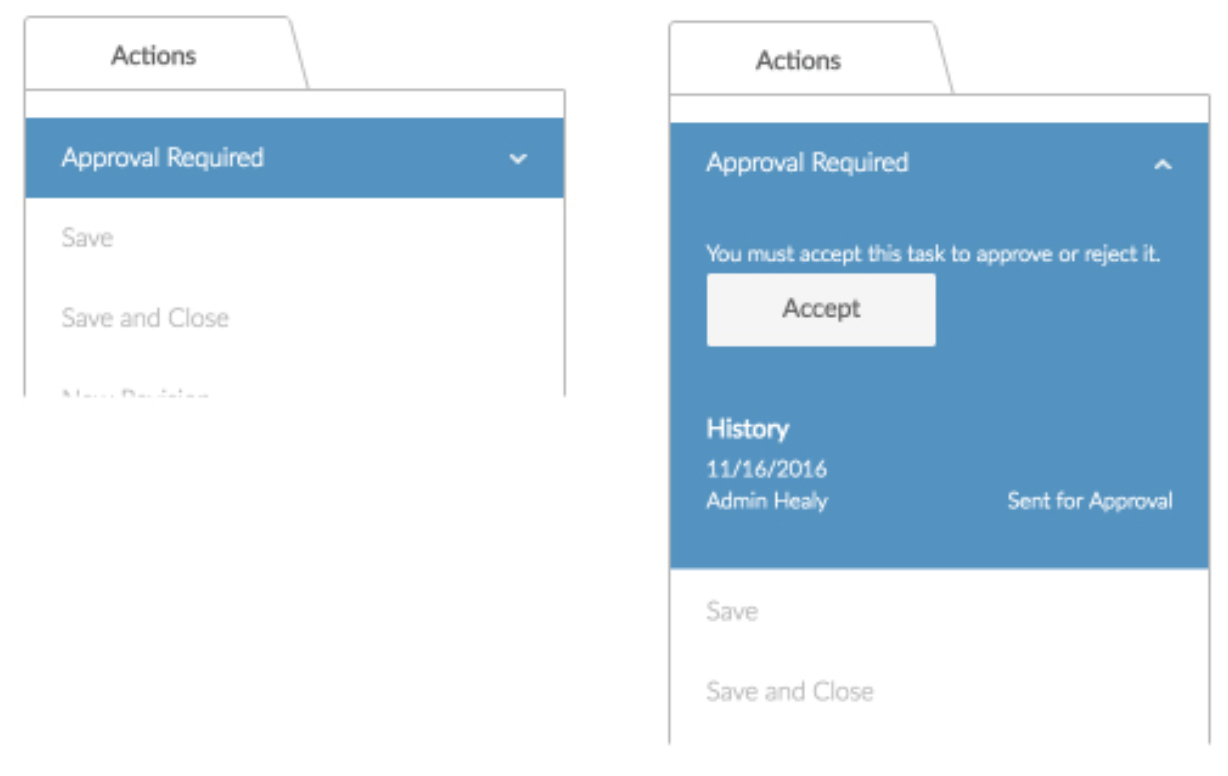Expand the collapsed Approval Required chevron
The height and width of the screenshot is (776, 1228).
(x=518, y=158)
